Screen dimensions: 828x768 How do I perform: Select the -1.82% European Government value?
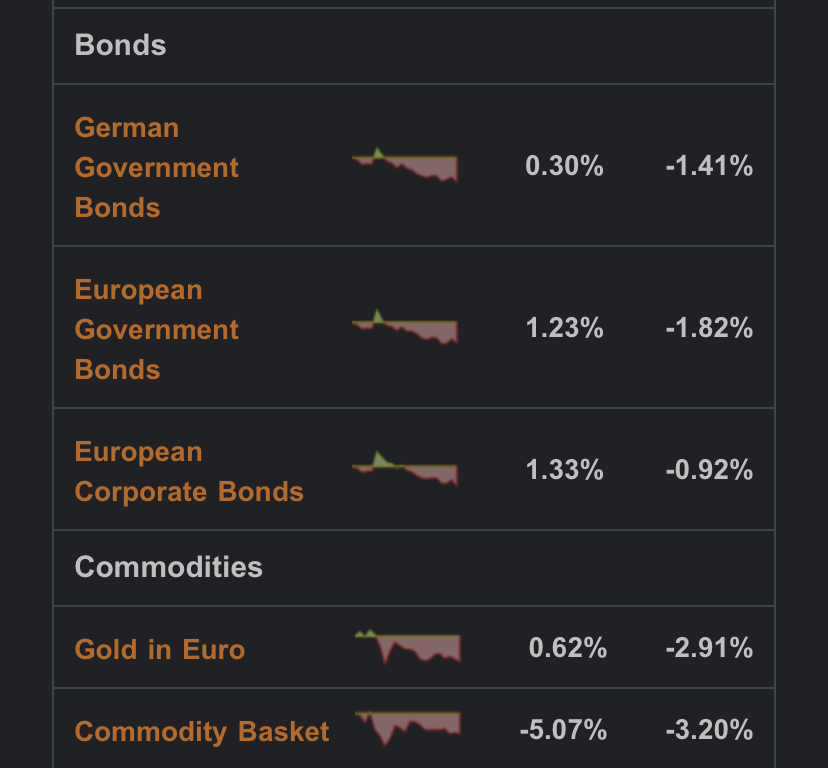click(x=709, y=328)
